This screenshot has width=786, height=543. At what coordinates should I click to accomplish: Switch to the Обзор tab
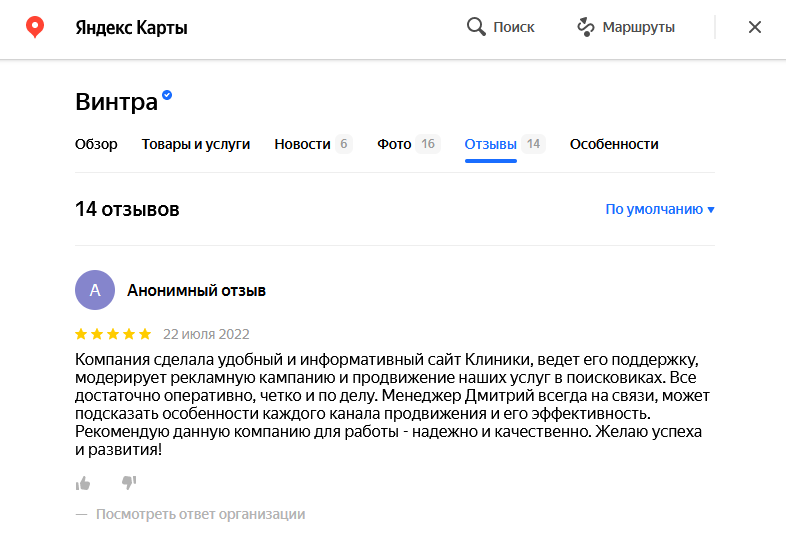tap(96, 144)
